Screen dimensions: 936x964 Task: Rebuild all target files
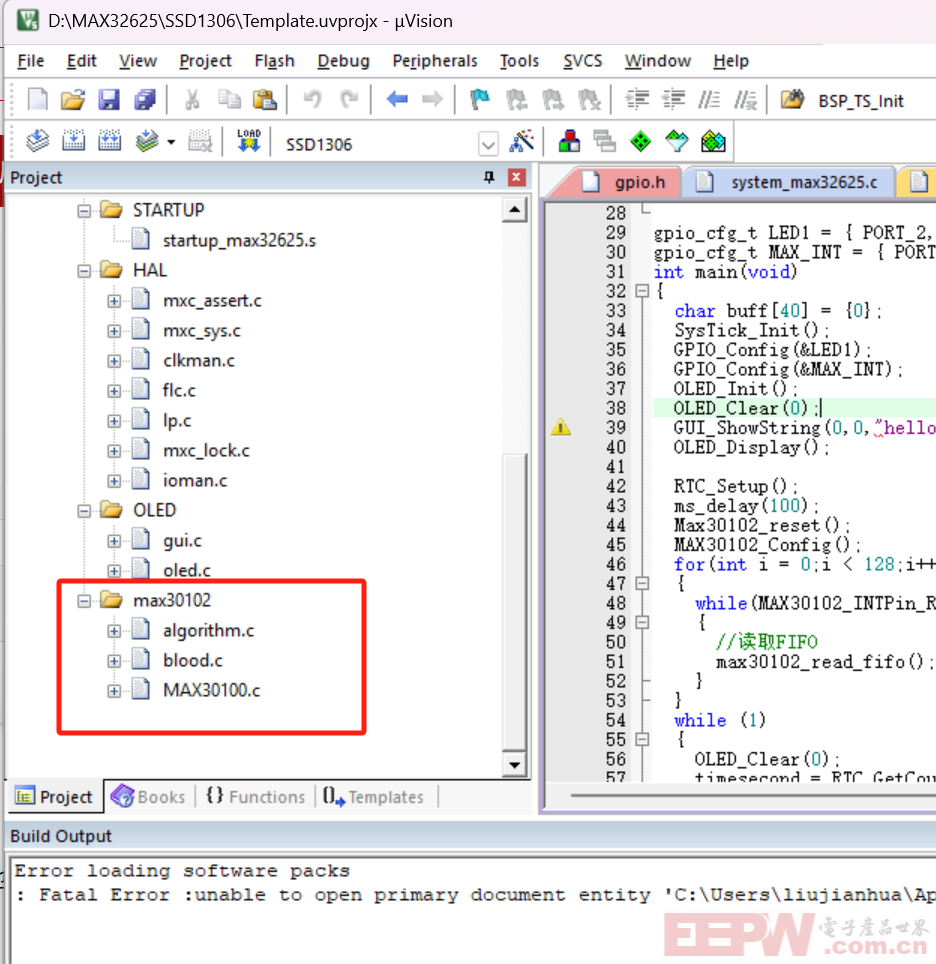point(109,141)
